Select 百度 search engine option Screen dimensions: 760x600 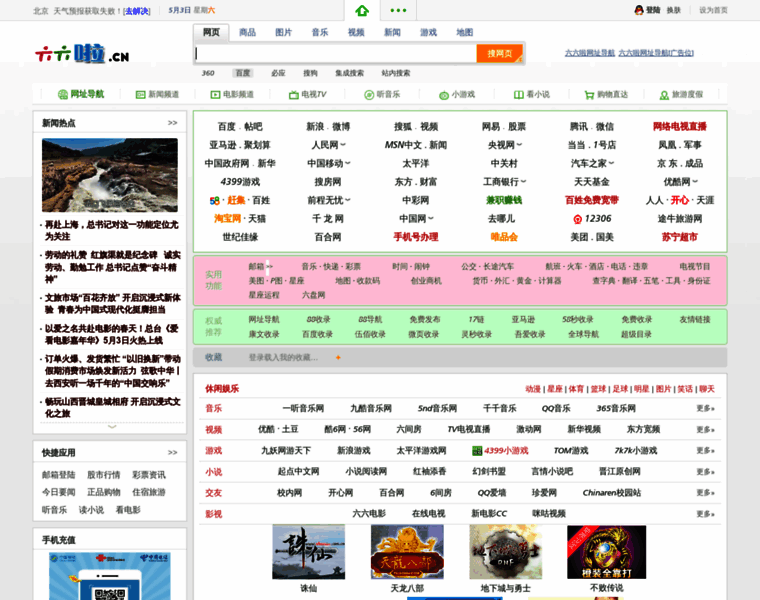242,73
